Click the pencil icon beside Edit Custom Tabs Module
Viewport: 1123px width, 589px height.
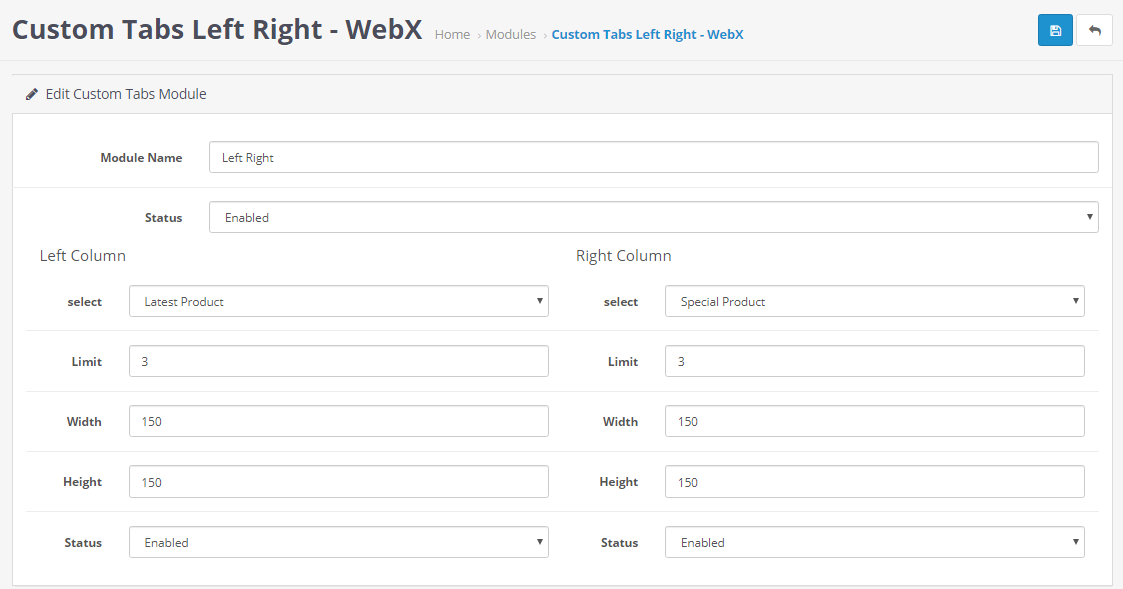(32, 94)
